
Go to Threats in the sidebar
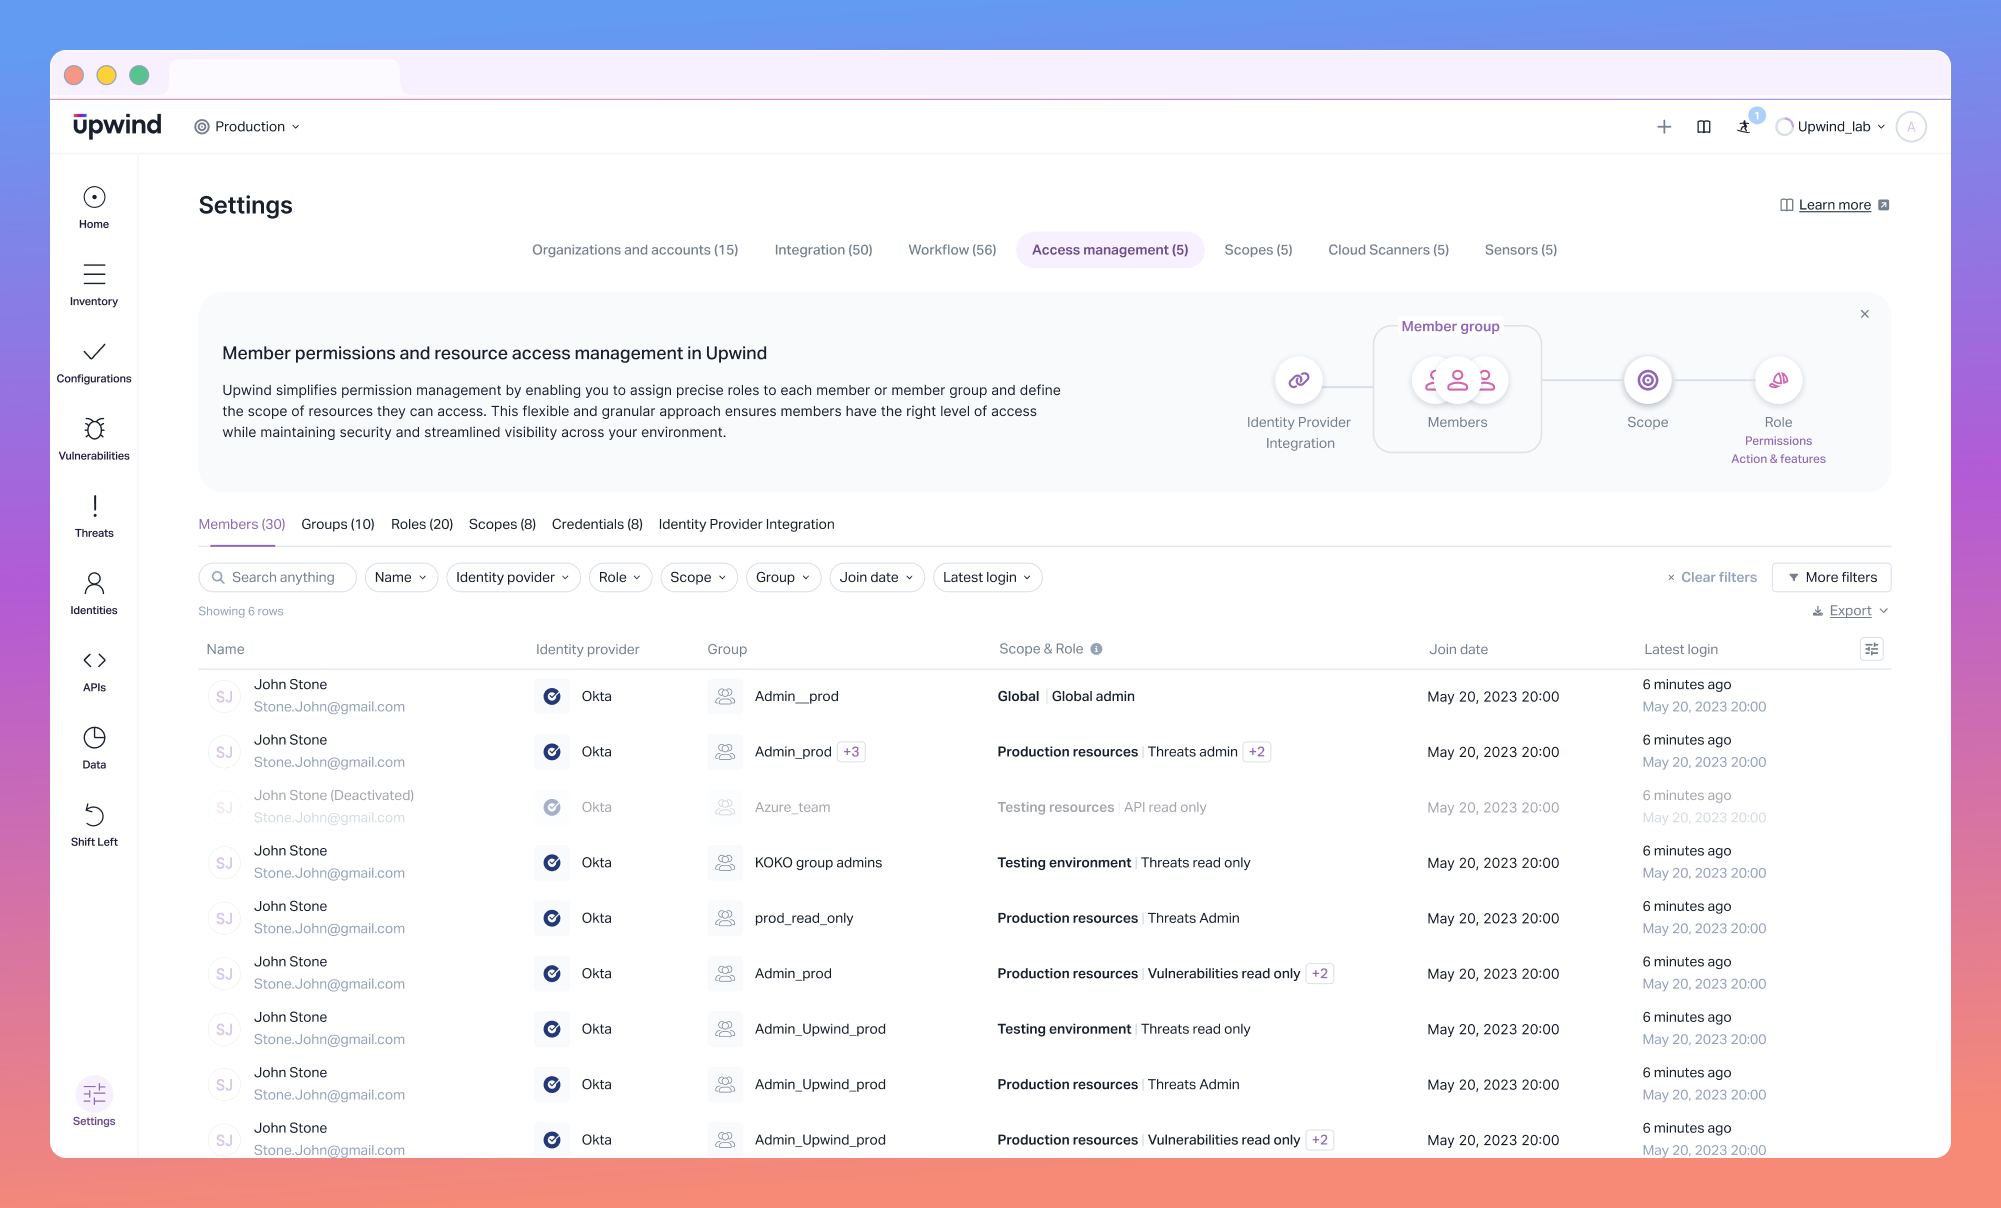pyautogui.click(x=94, y=507)
